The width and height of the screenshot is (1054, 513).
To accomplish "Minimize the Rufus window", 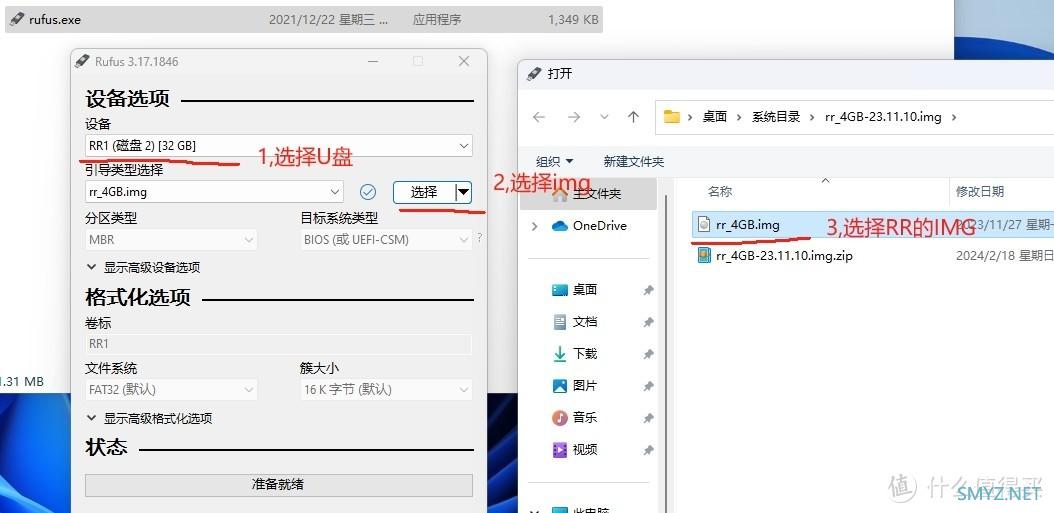I will click(x=373, y=61).
